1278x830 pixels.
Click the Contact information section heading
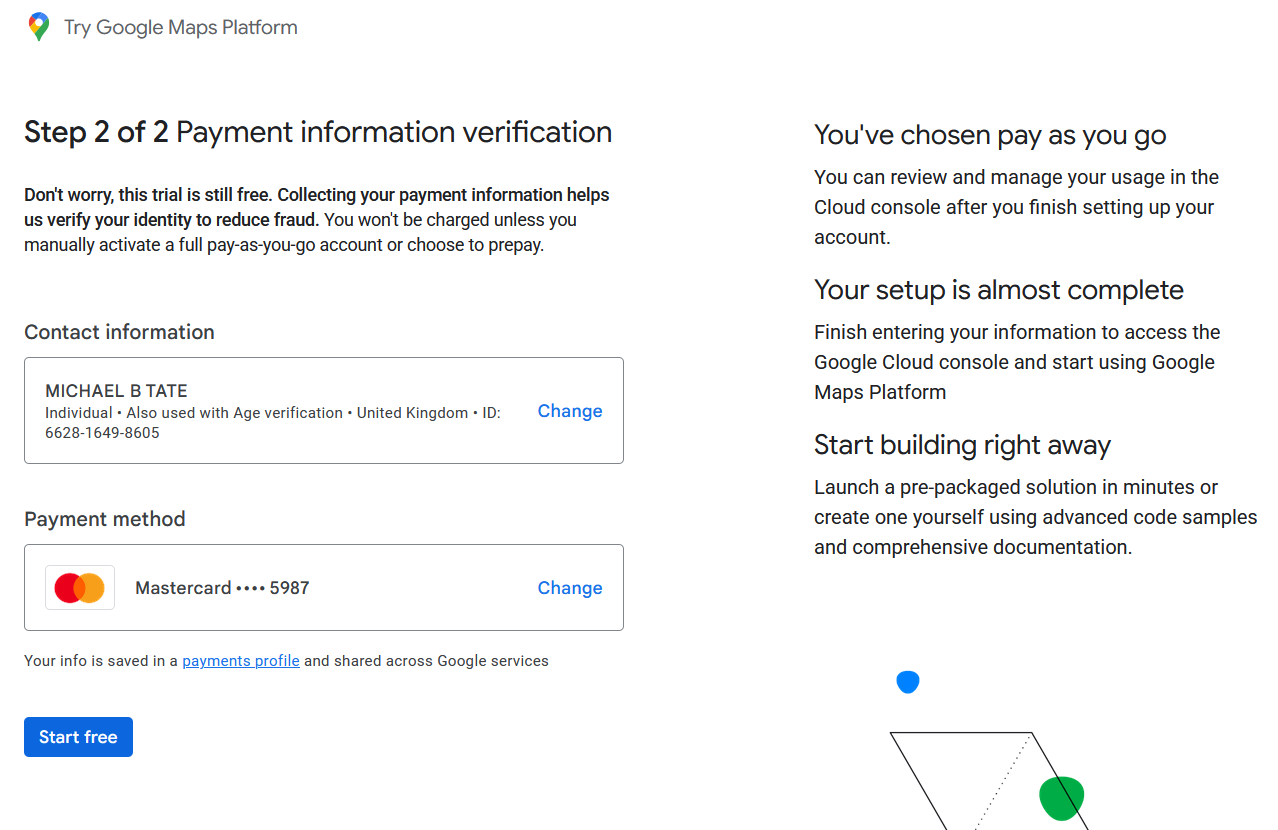(x=119, y=332)
